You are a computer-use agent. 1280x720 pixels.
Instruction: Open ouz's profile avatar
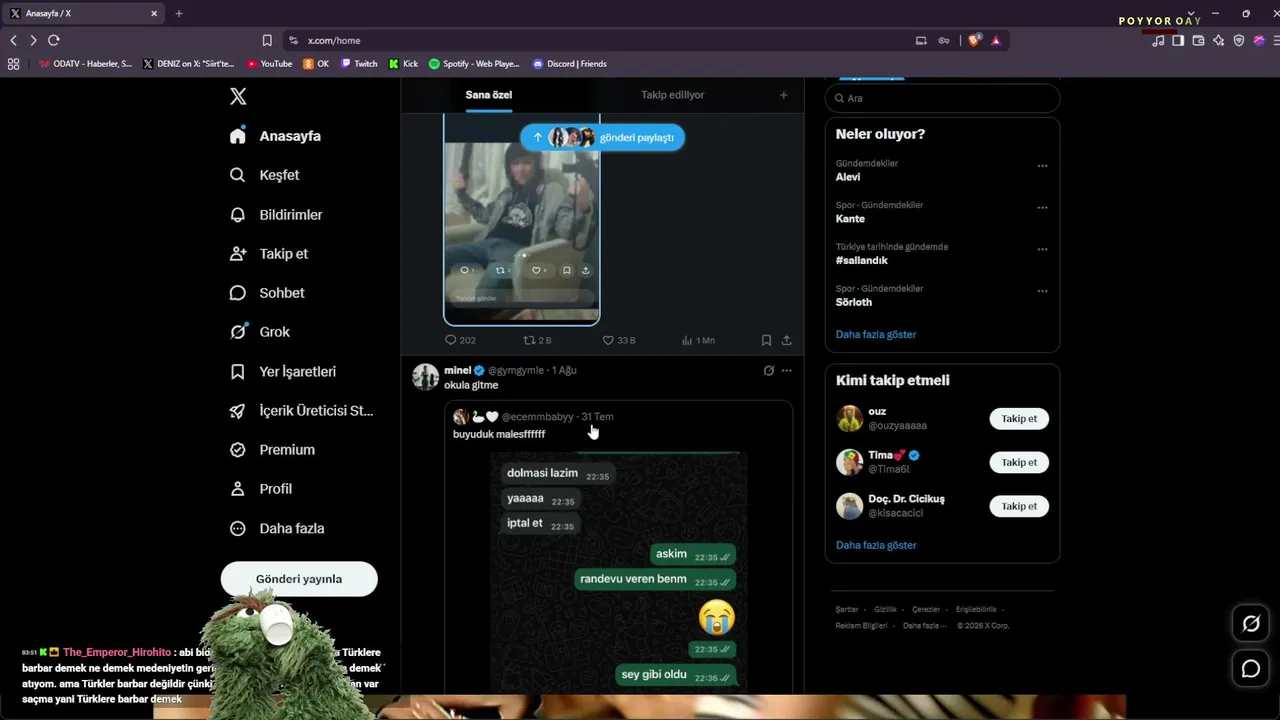pos(850,419)
